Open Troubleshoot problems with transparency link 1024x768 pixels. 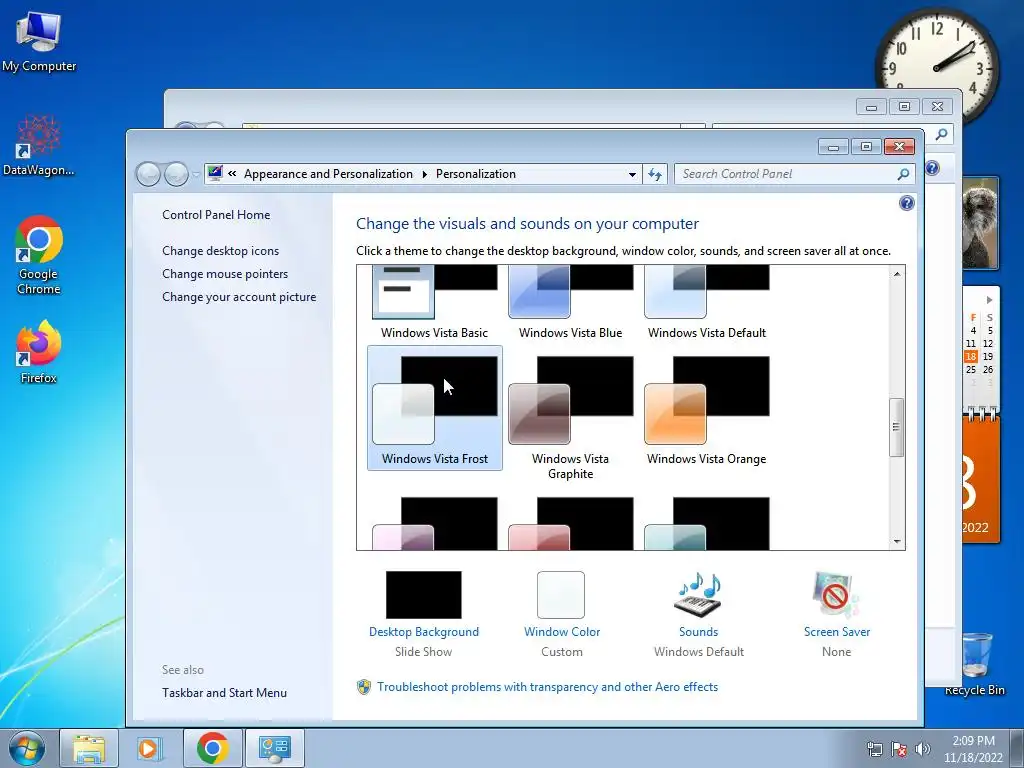(x=547, y=687)
